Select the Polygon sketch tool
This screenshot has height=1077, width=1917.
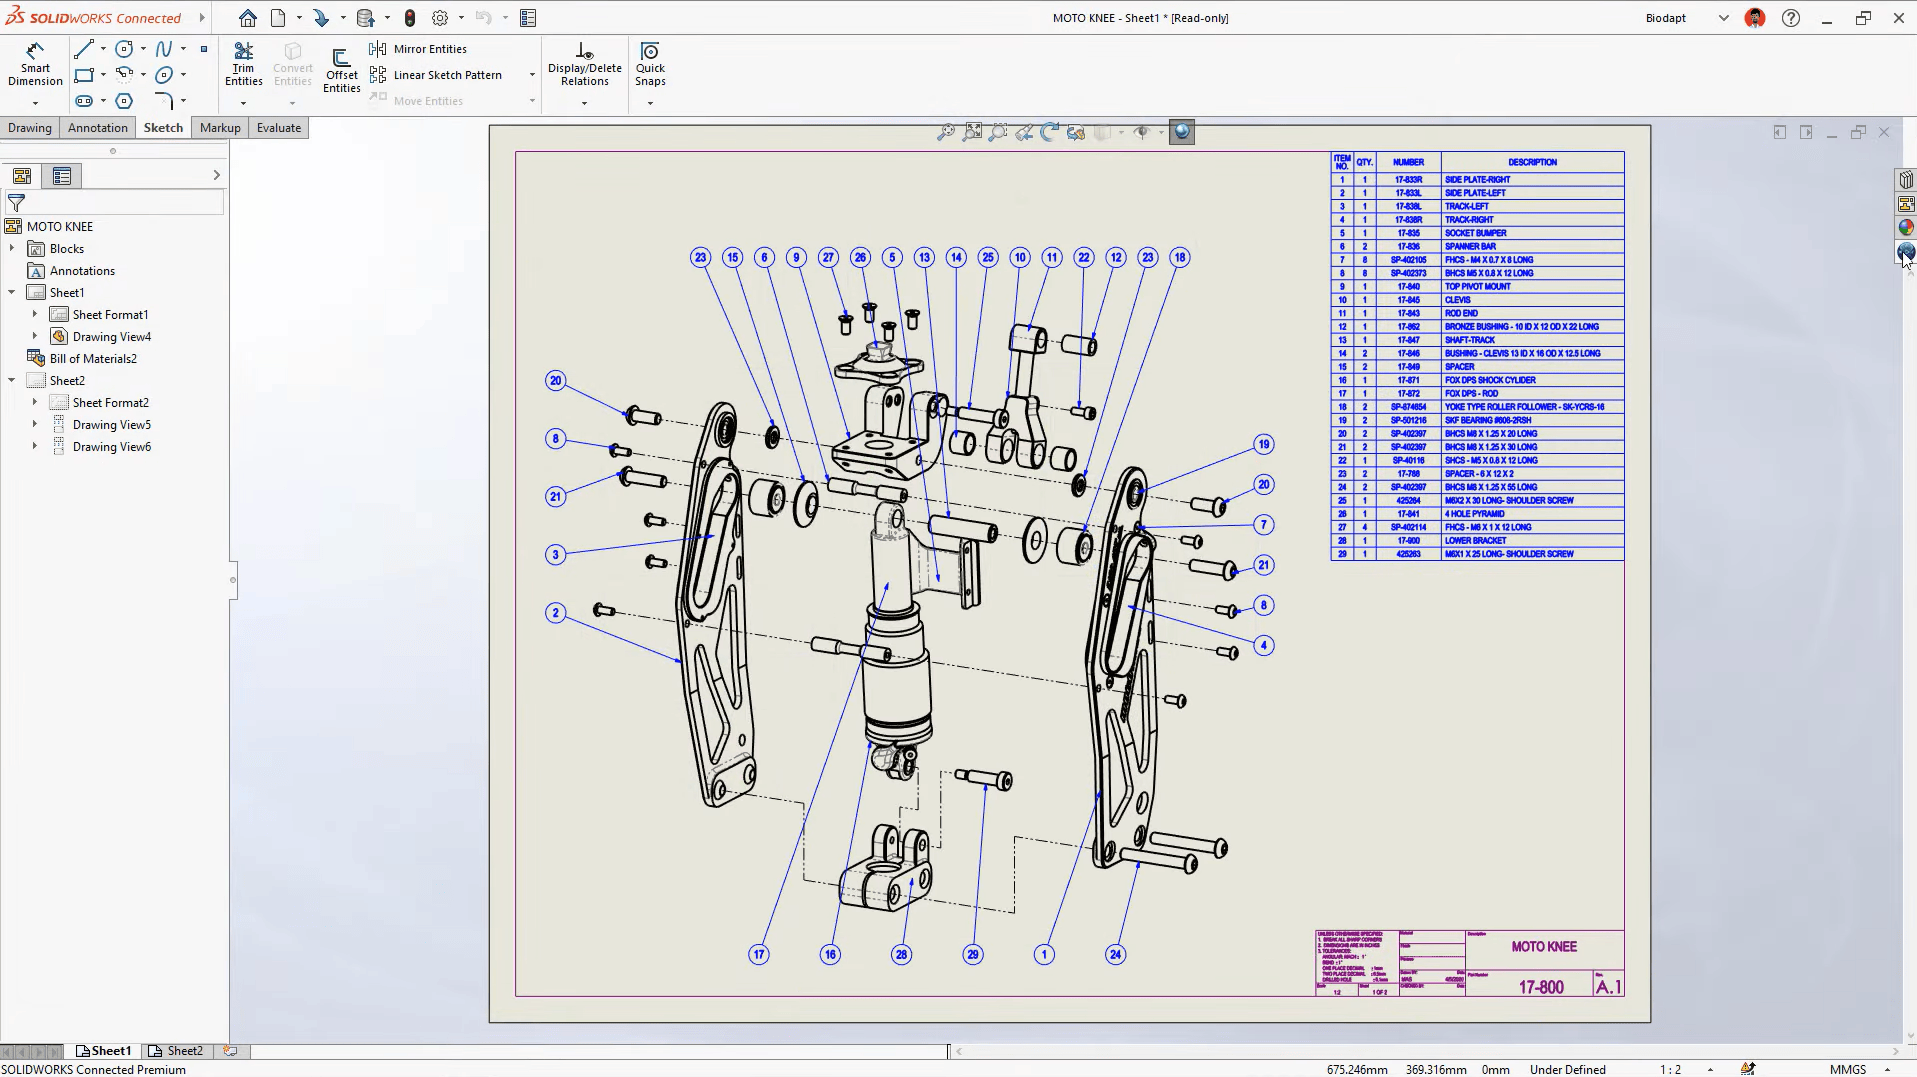pyautogui.click(x=124, y=101)
